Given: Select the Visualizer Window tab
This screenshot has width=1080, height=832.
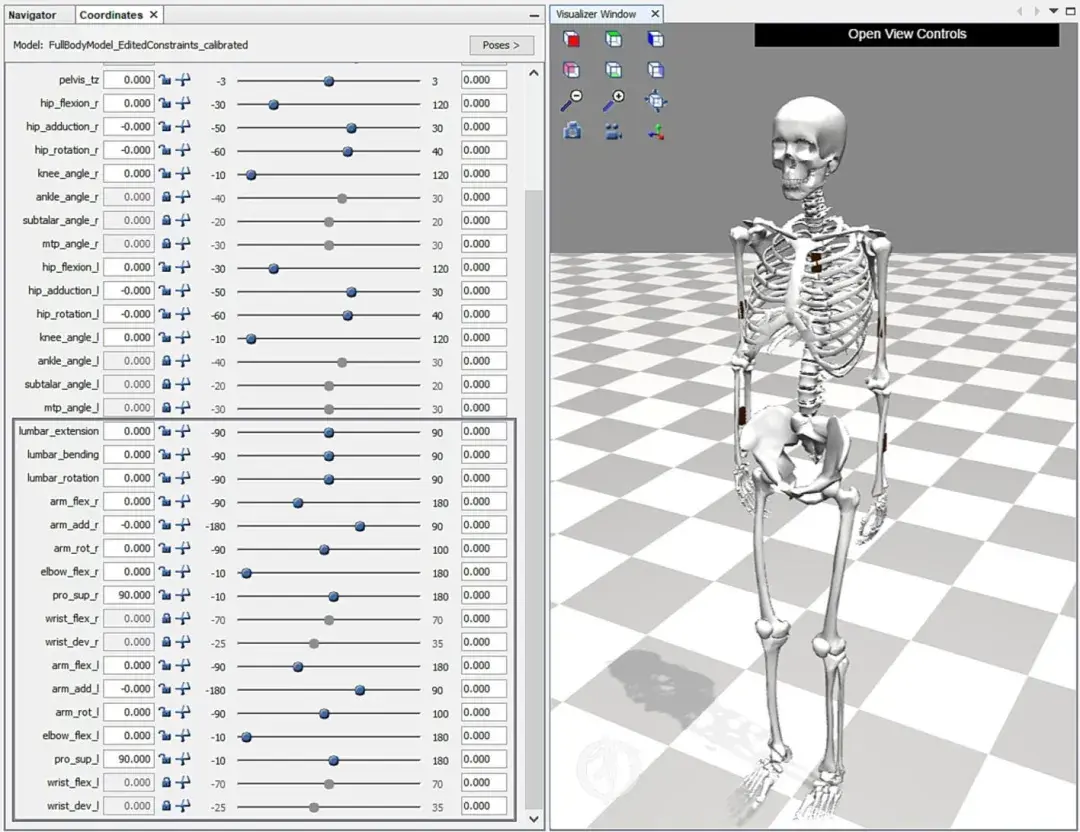Looking at the screenshot, I should point(597,14).
